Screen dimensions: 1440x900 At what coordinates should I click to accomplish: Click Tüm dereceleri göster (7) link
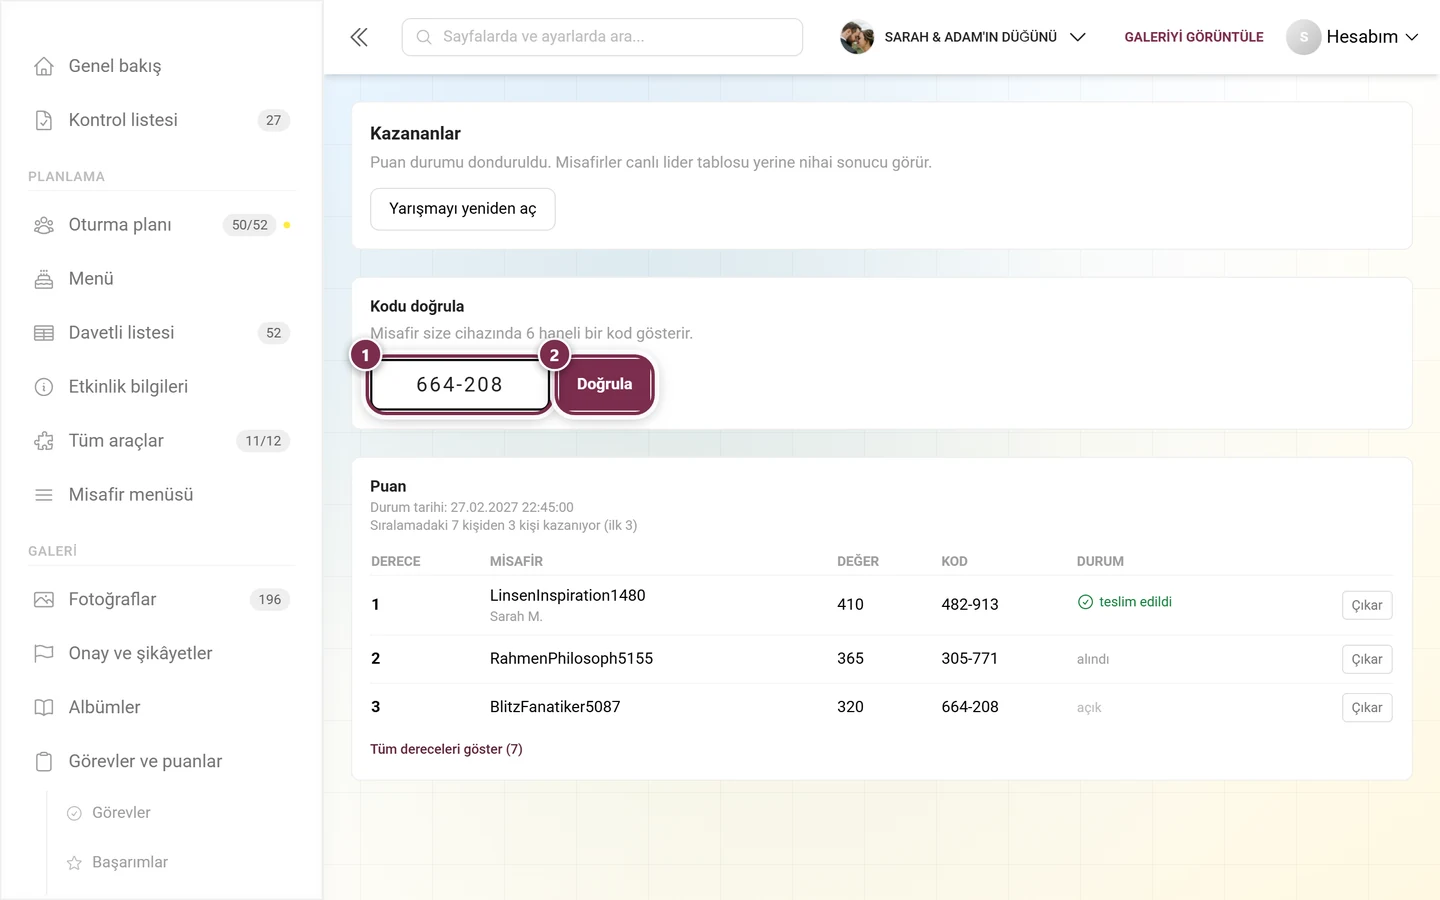pyautogui.click(x=446, y=749)
